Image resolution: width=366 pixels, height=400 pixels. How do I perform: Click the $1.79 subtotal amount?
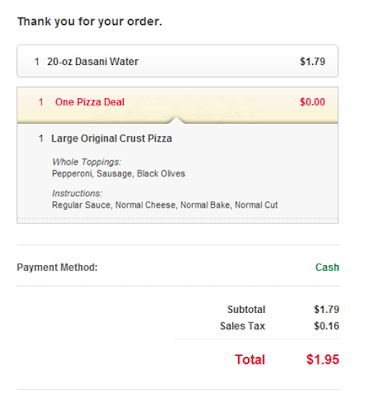326,309
